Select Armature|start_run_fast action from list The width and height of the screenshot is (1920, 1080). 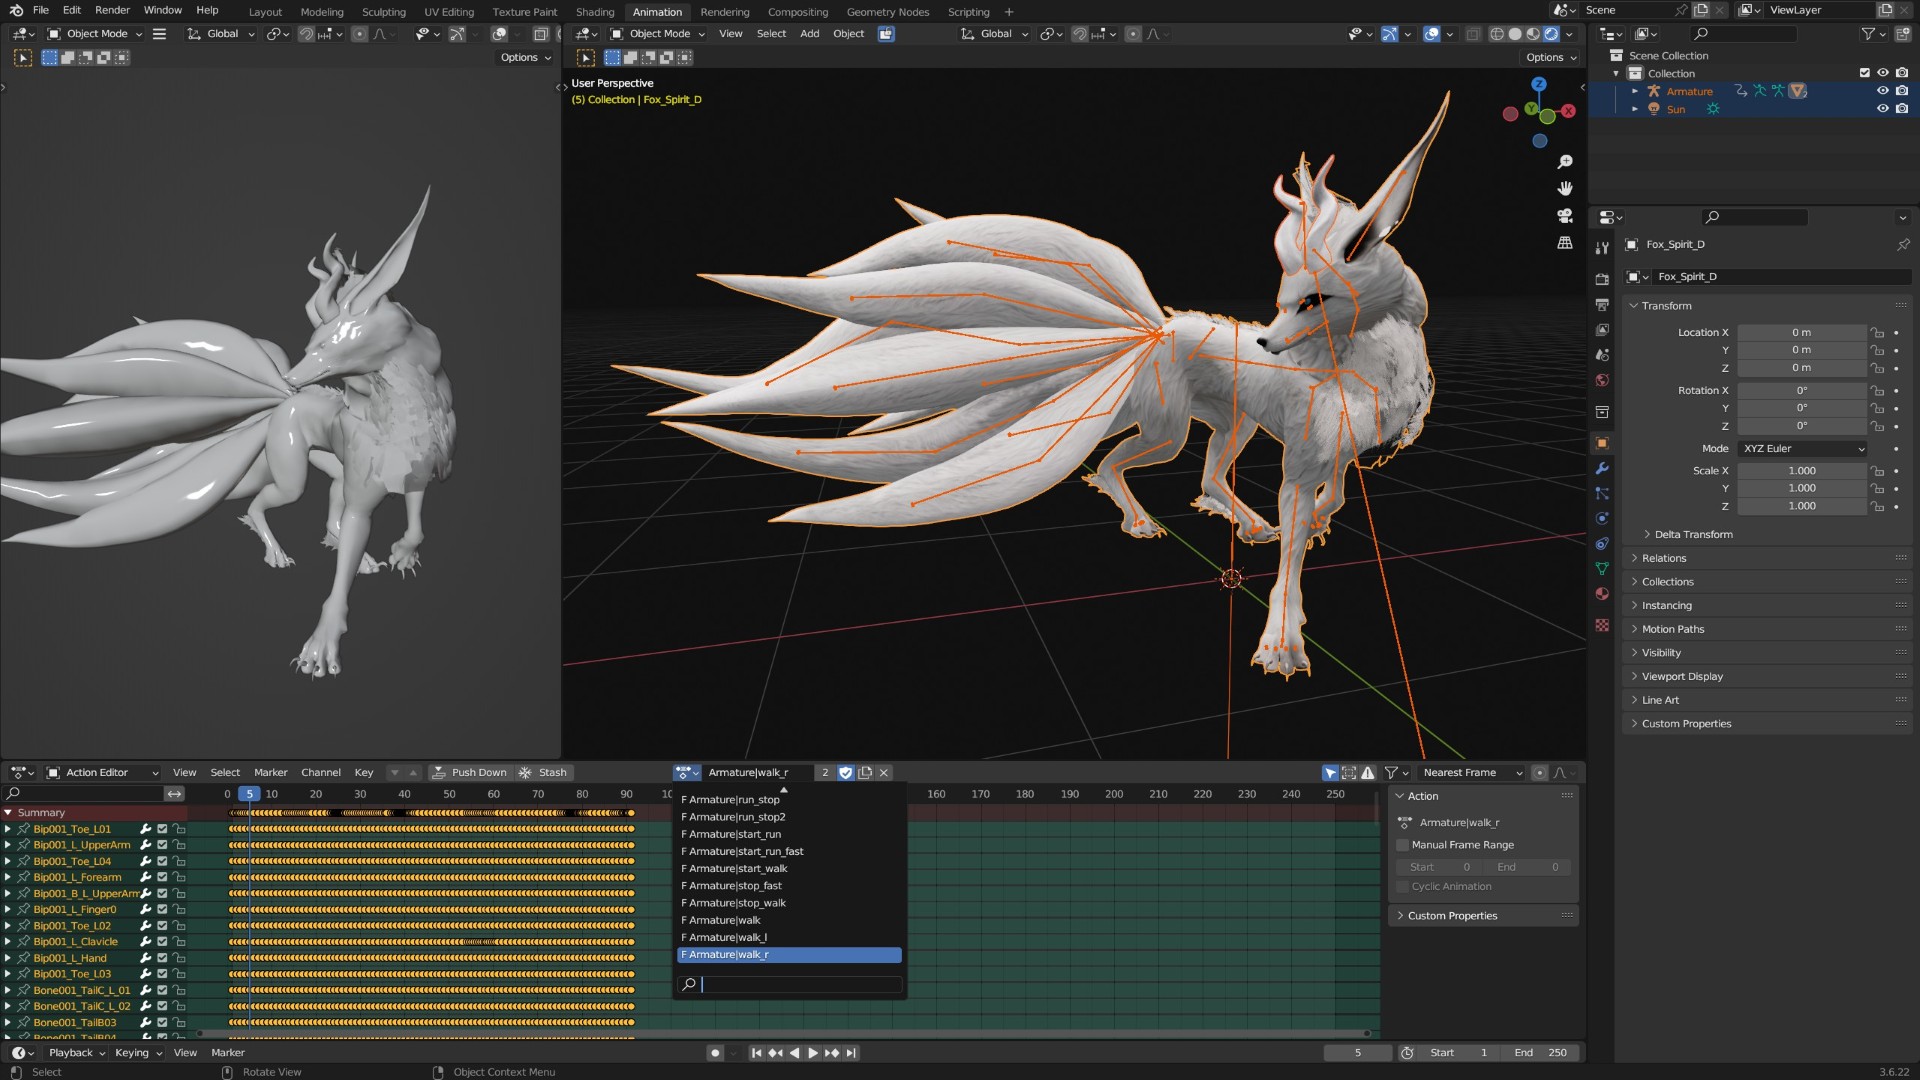click(x=790, y=852)
